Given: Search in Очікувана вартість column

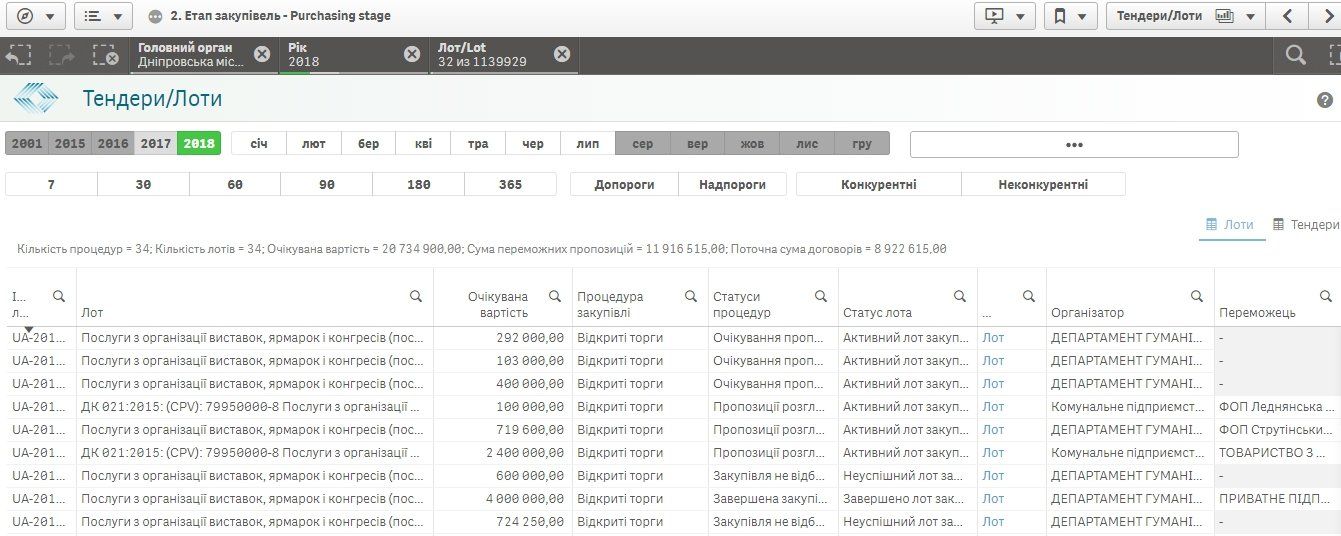Looking at the screenshot, I should point(555,296).
